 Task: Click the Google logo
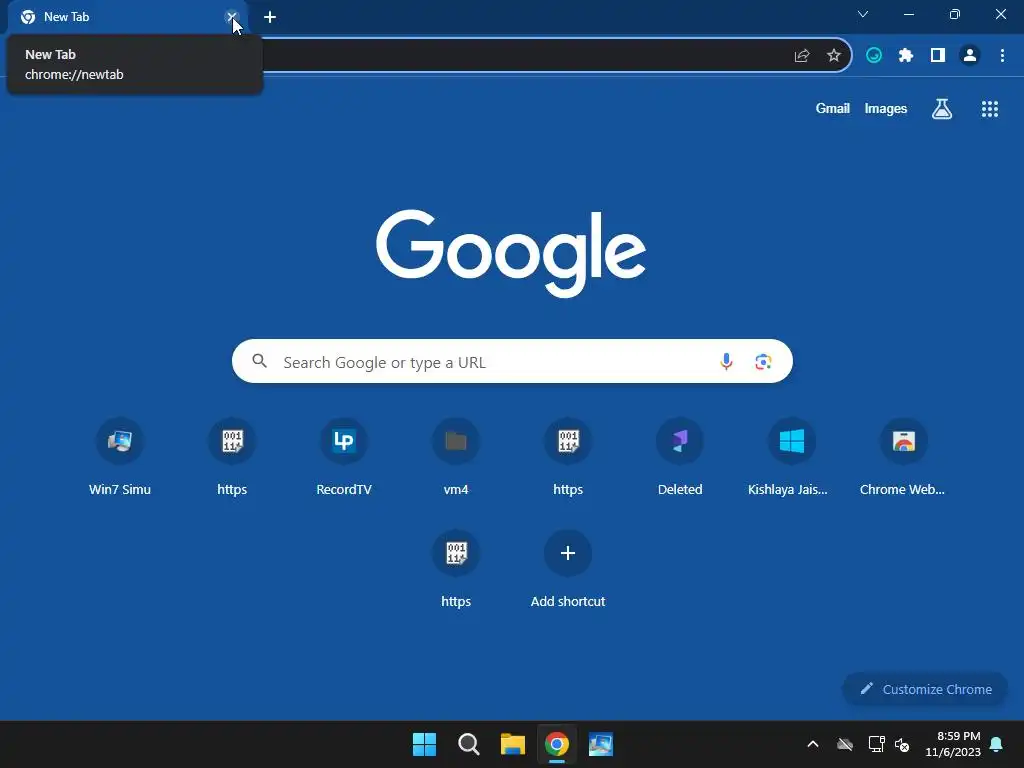click(x=511, y=253)
